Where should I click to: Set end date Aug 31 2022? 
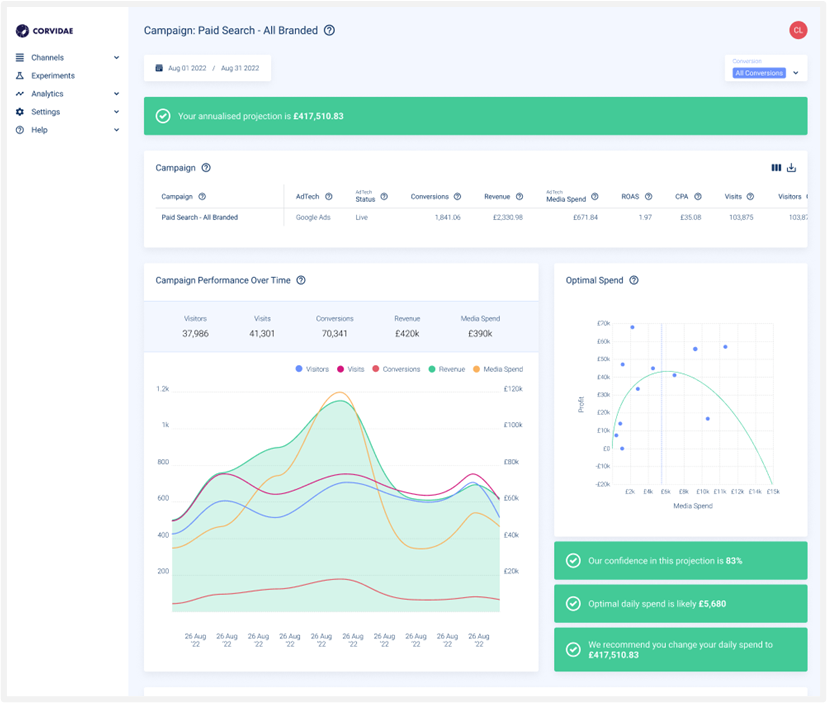240,68
